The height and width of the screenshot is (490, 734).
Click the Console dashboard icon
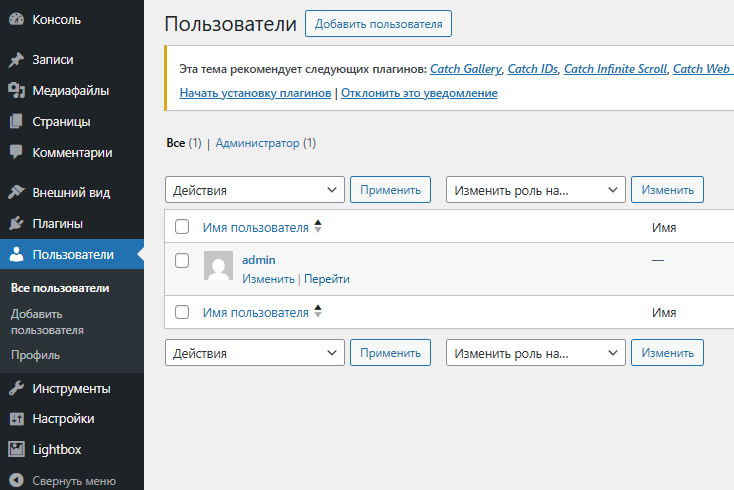(x=16, y=19)
